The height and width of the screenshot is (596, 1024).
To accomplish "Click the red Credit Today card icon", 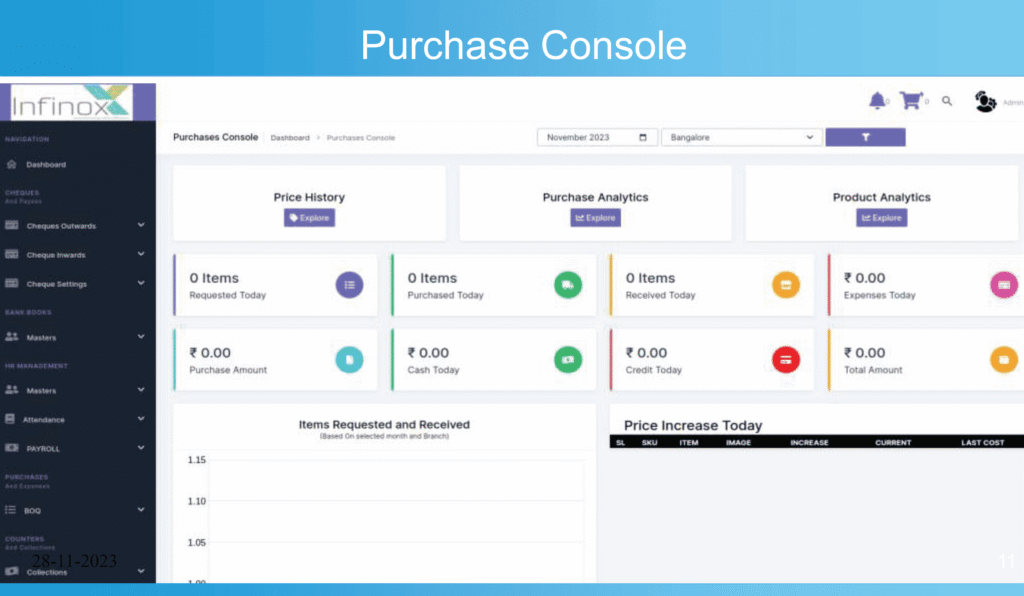I will 786,359.
